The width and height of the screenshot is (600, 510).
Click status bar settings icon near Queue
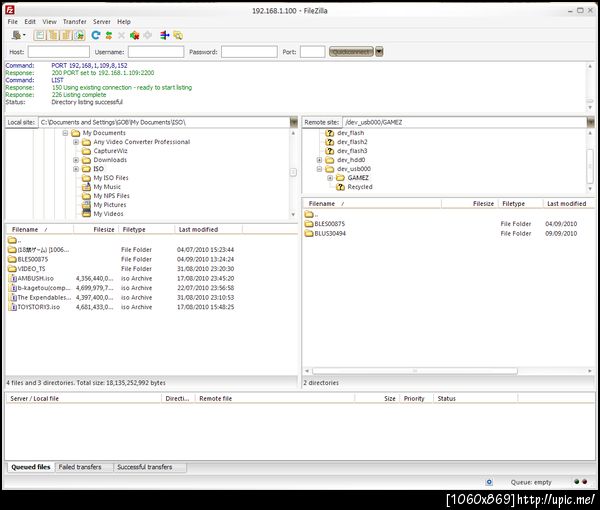(489, 482)
